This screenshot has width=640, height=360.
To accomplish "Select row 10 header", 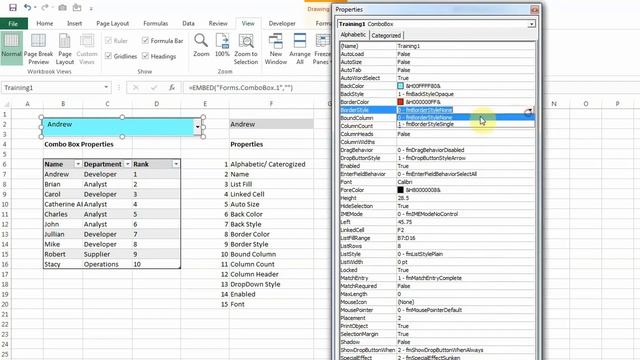I will tap(5, 204).
